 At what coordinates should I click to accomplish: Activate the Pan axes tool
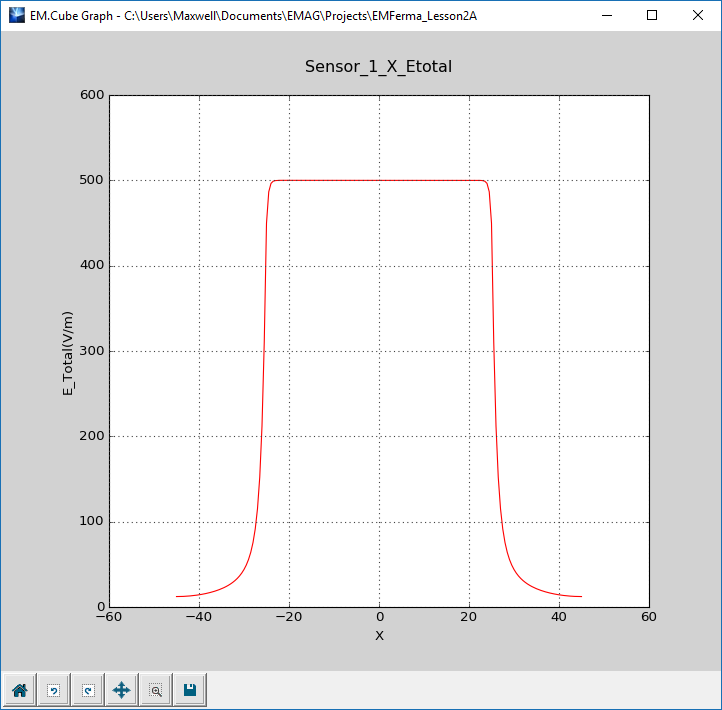(122, 690)
